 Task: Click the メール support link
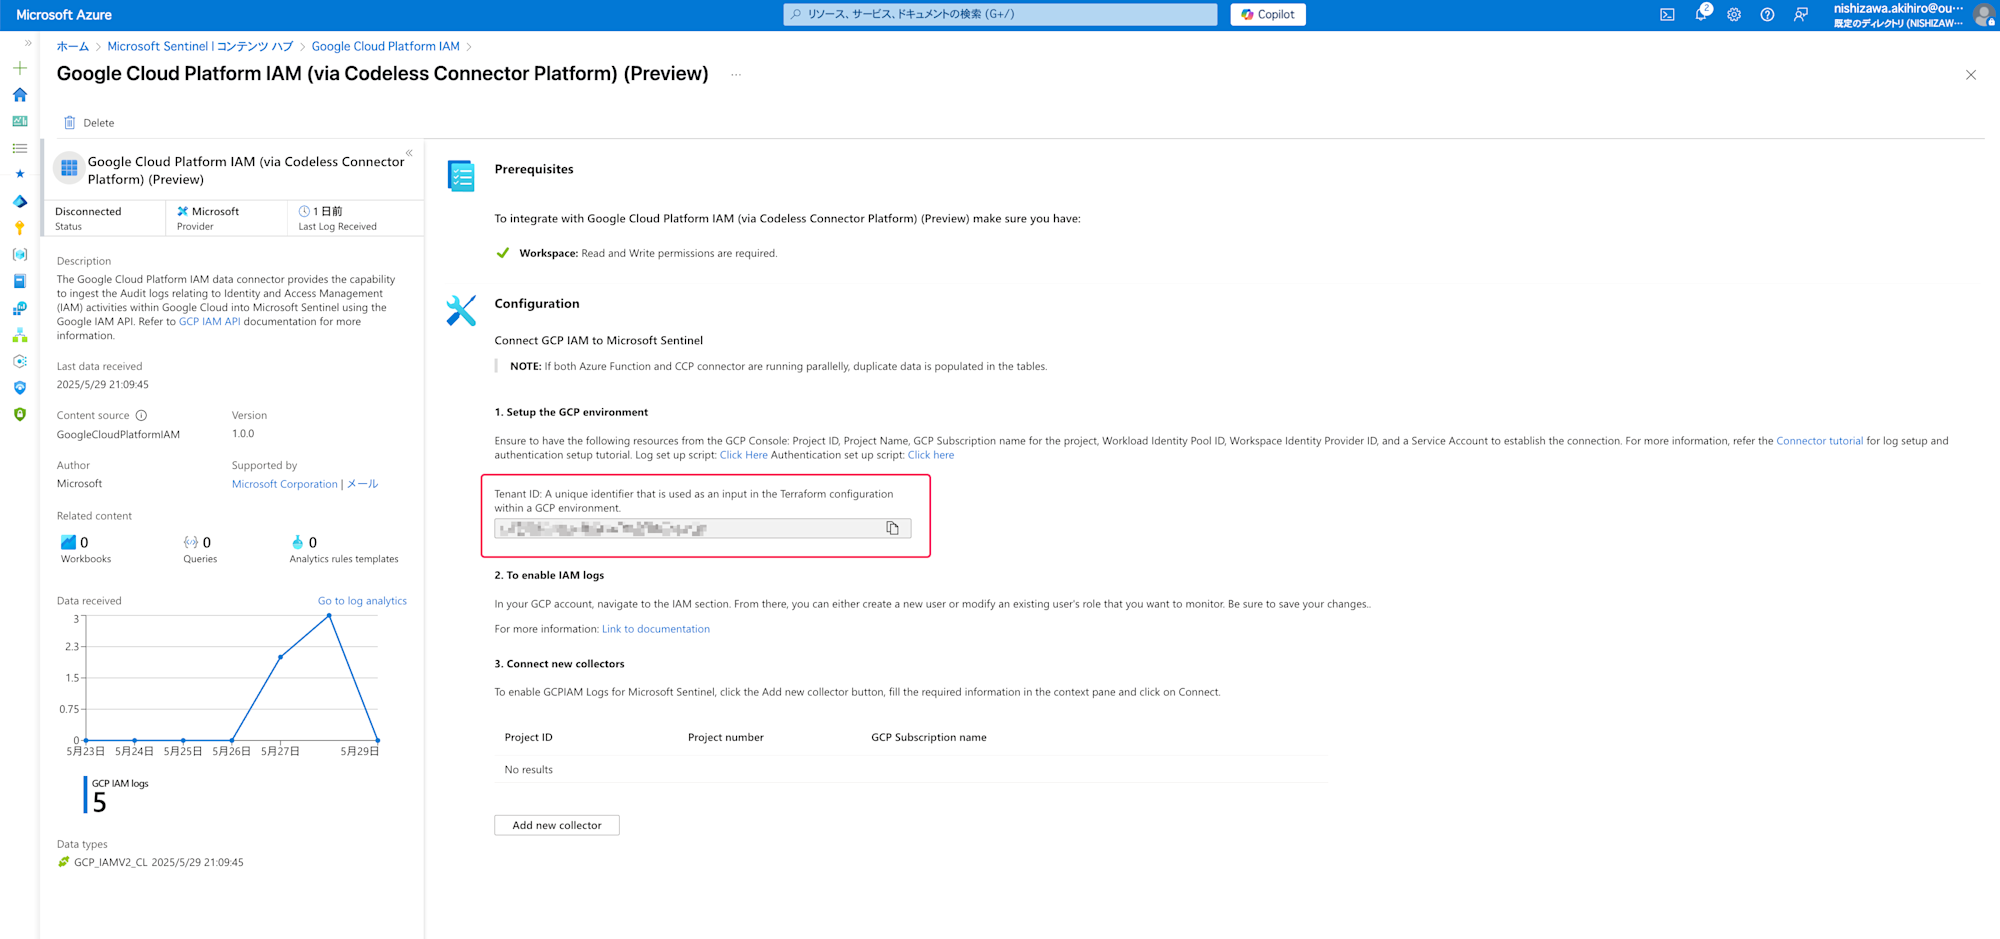pyautogui.click(x=362, y=484)
